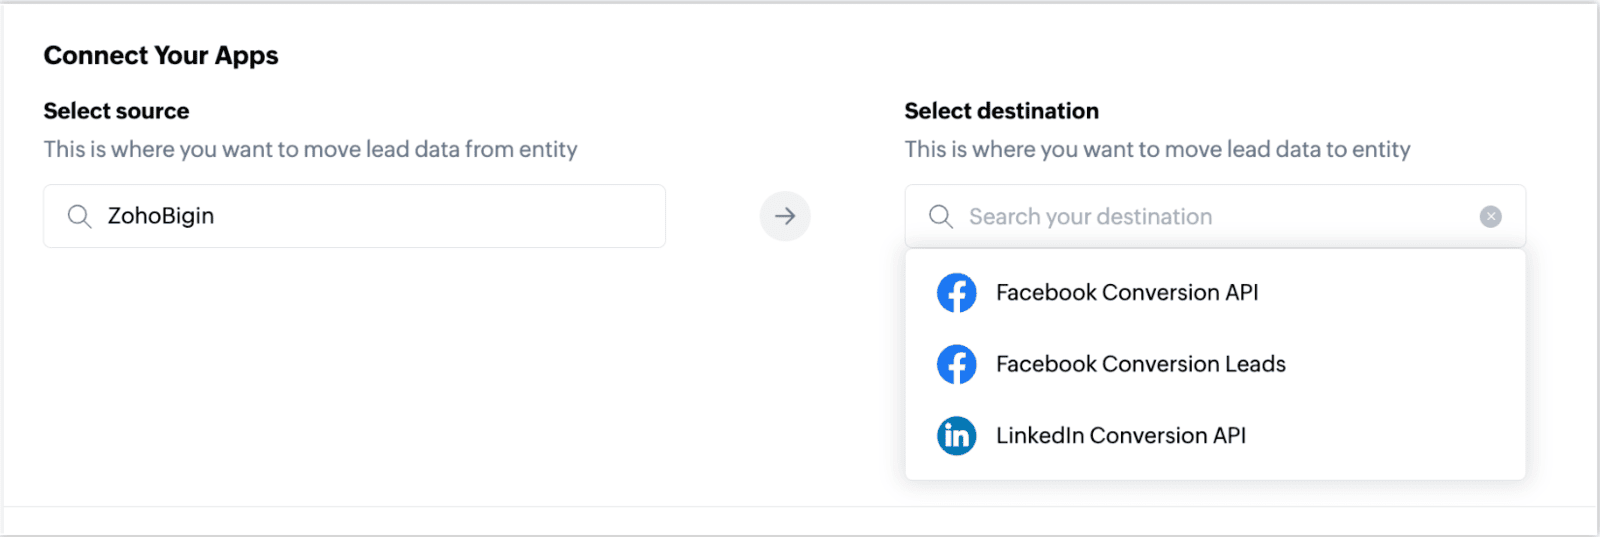Click the Select source label
Viewport: 1600px width, 537px height.
pos(116,111)
